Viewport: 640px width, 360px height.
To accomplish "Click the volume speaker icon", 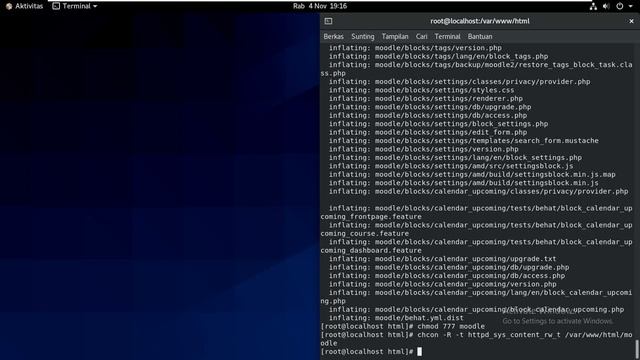I will coord(606,6).
